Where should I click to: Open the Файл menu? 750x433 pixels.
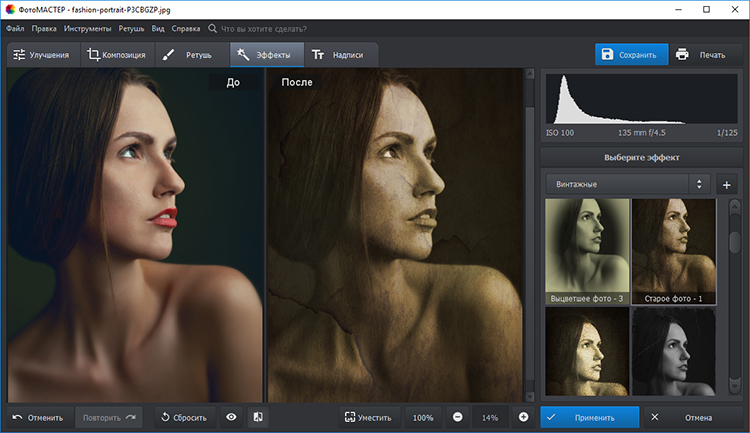(x=15, y=29)
